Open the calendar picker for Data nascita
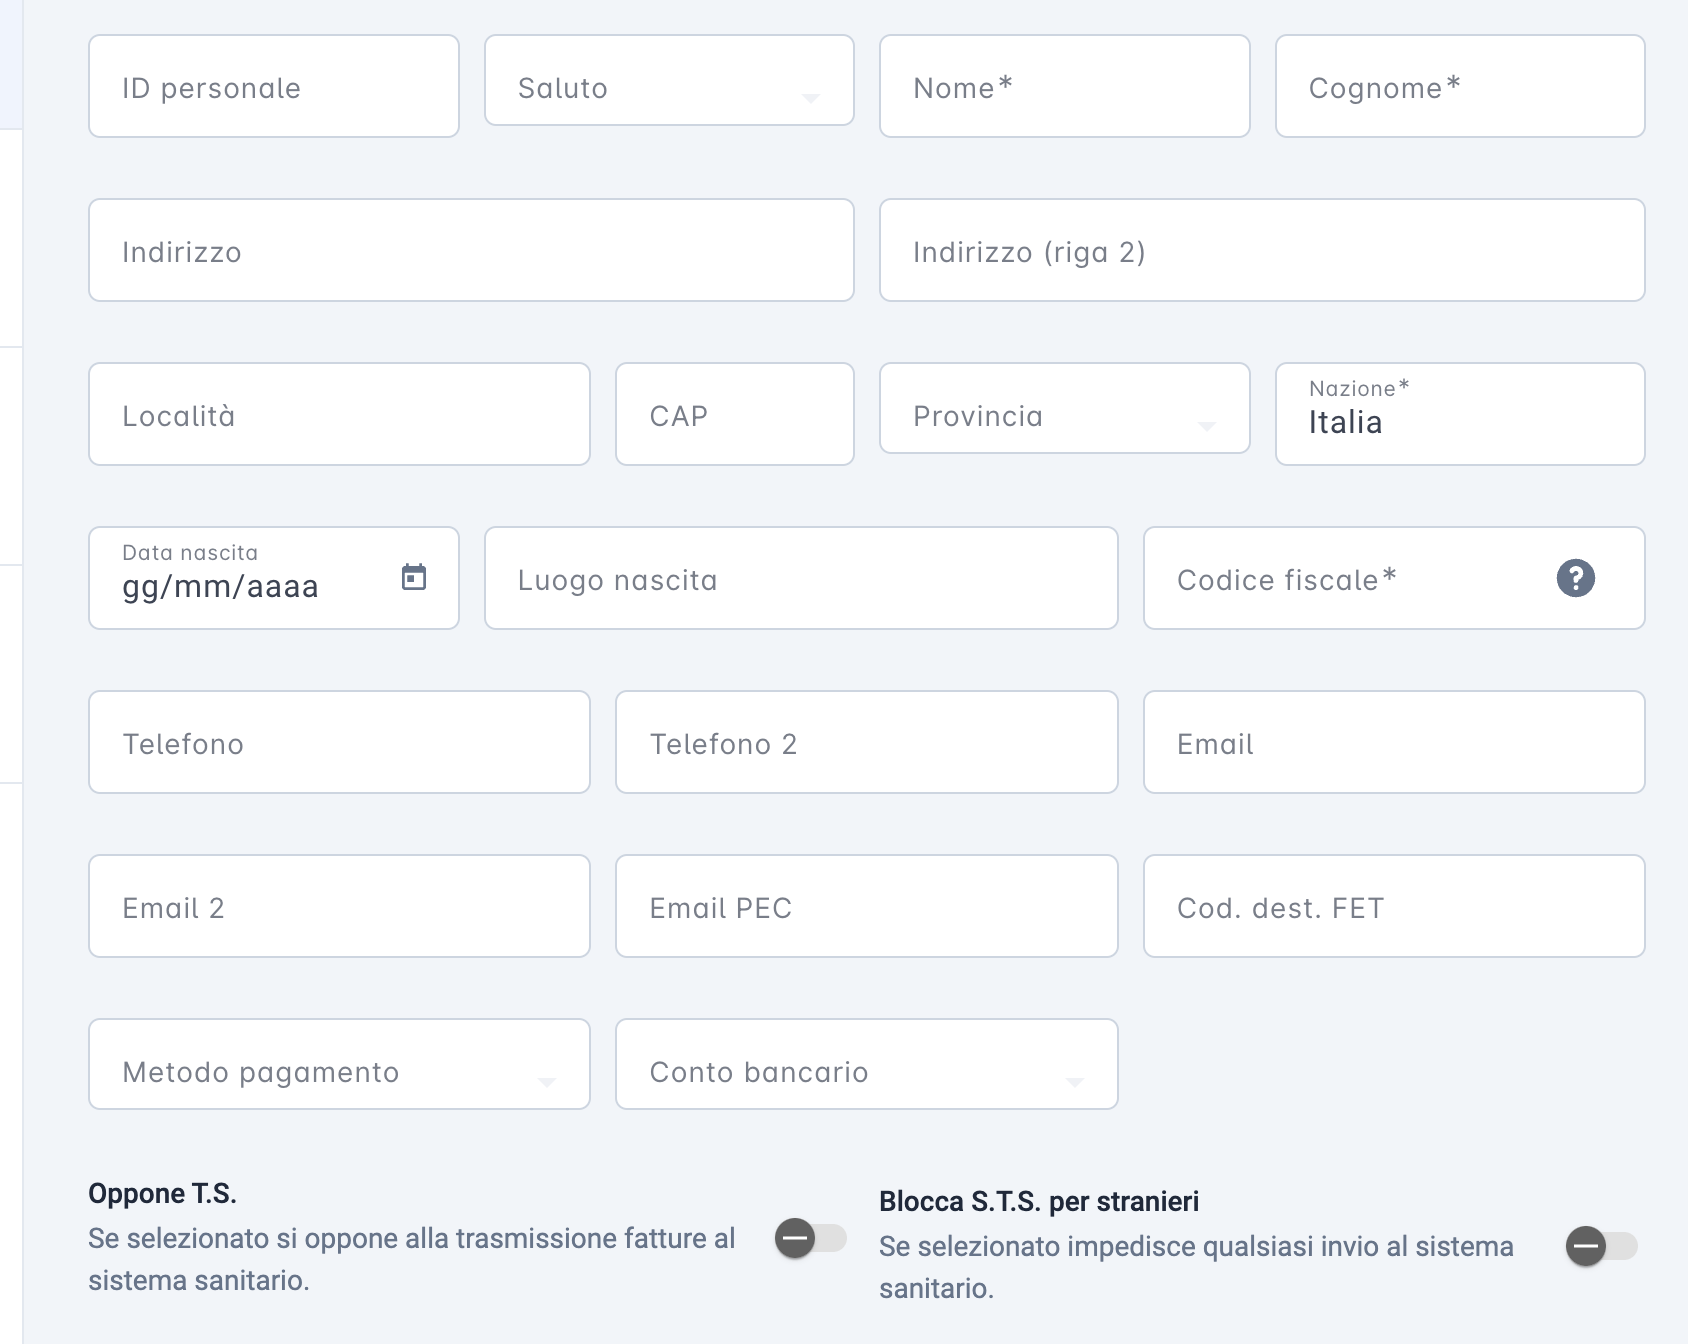Viewport: 1688px width, 1344px height. (x=414, y=577)
